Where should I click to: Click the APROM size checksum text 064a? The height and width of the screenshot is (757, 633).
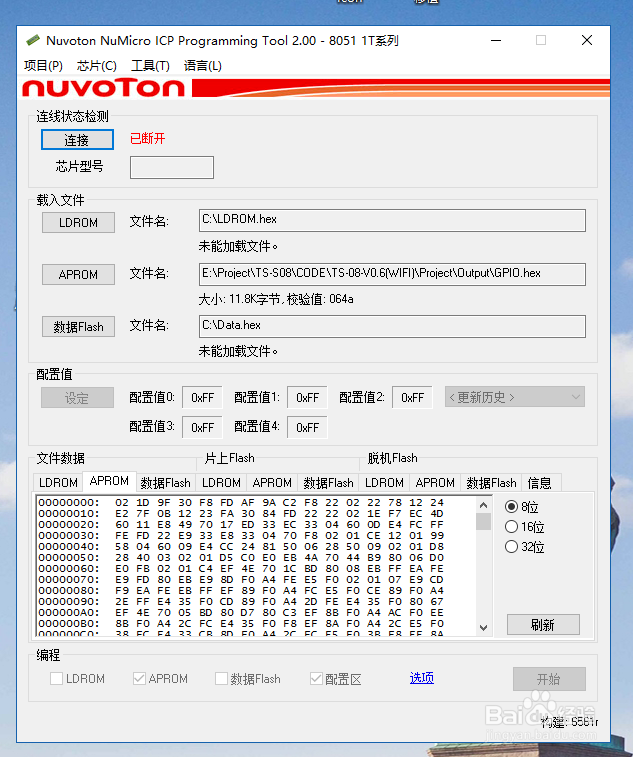pos(276,299)
